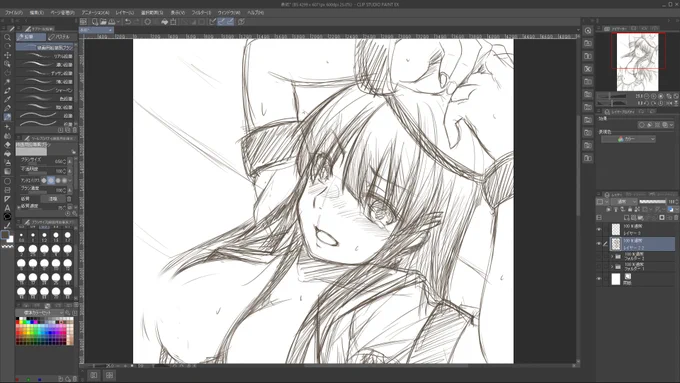Image resolution: width=680 pixels, height=383 pixels.
Task: Select the Auto select magic wand tool
Action: pyautogui.click(x=7, y=82)
